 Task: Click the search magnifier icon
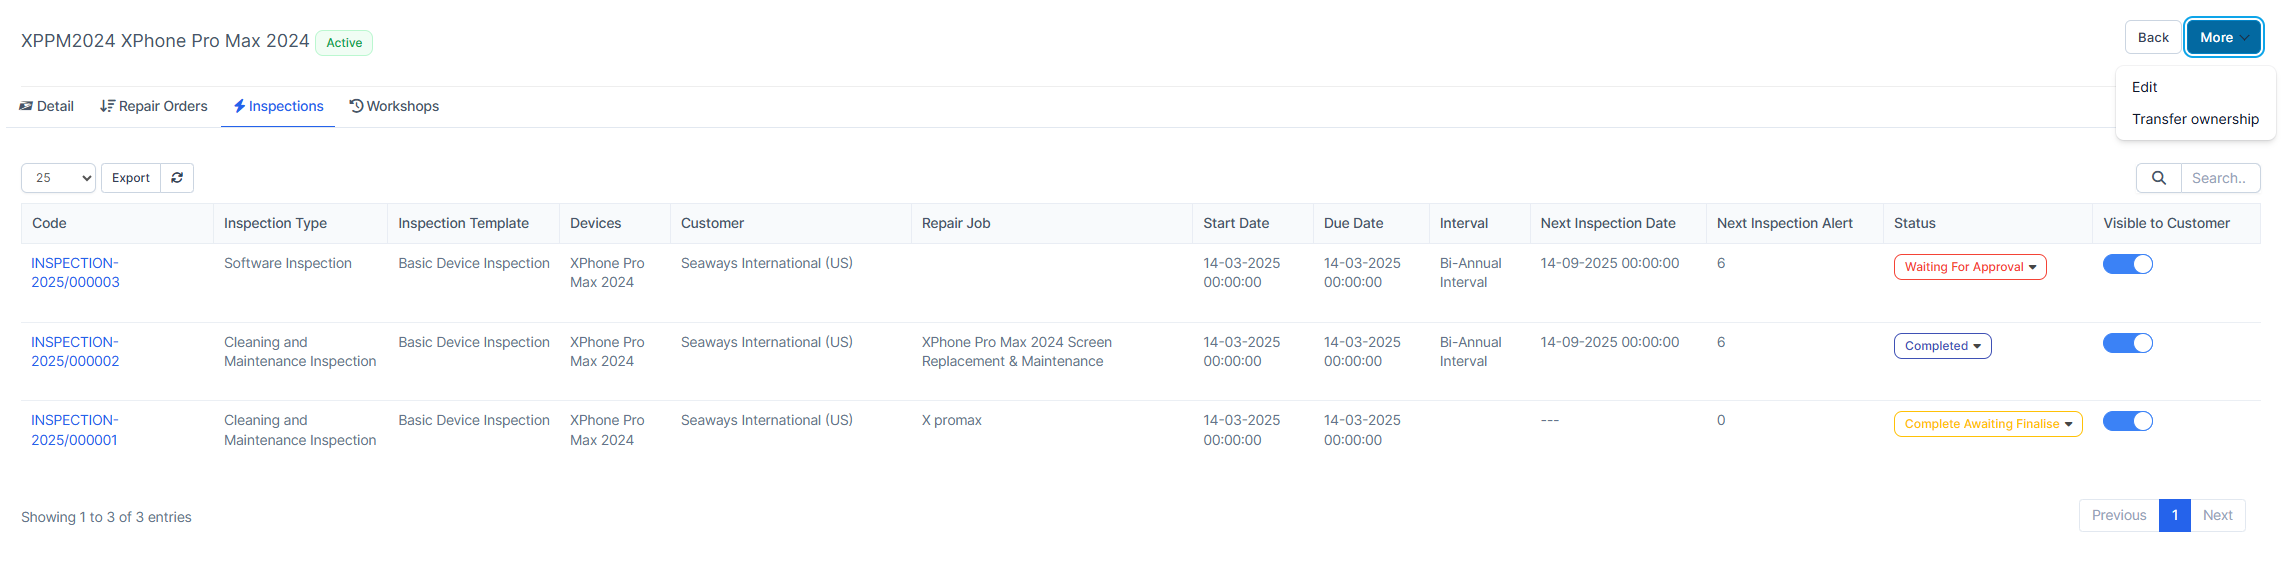(x=2158, y=178)
